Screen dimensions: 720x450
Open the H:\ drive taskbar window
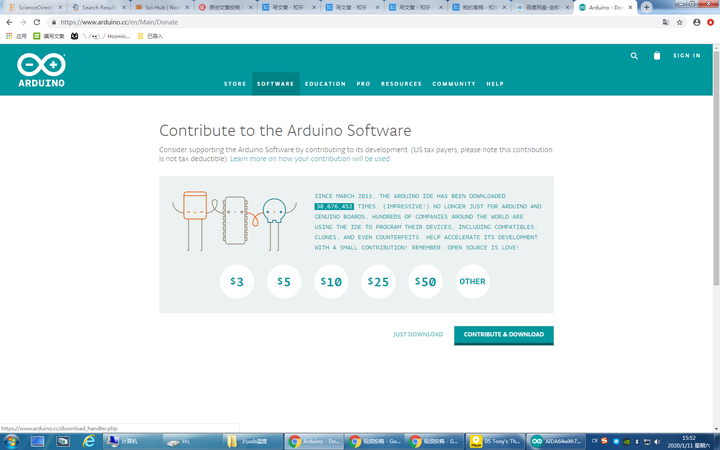coord(191,442)
